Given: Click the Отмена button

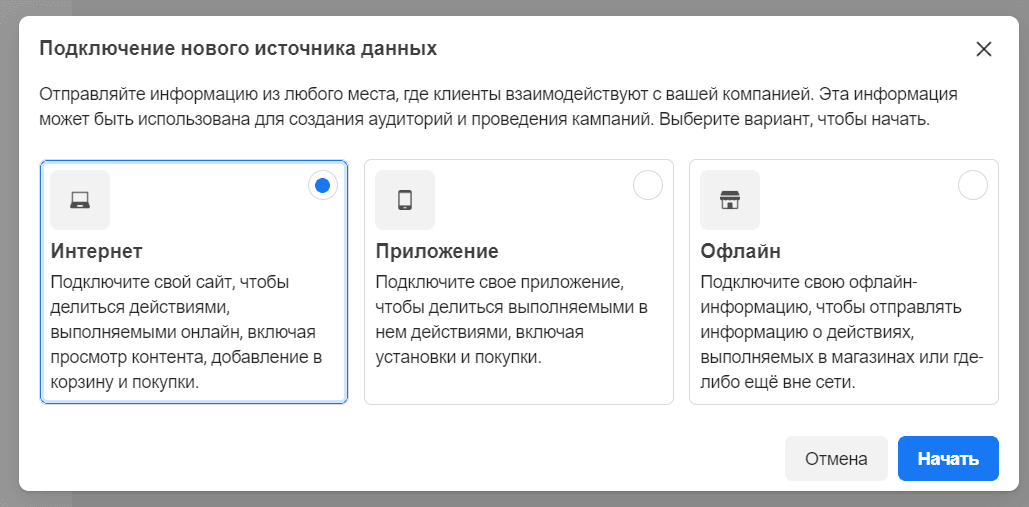Looking at the screenshot, I should coord(836,458).
